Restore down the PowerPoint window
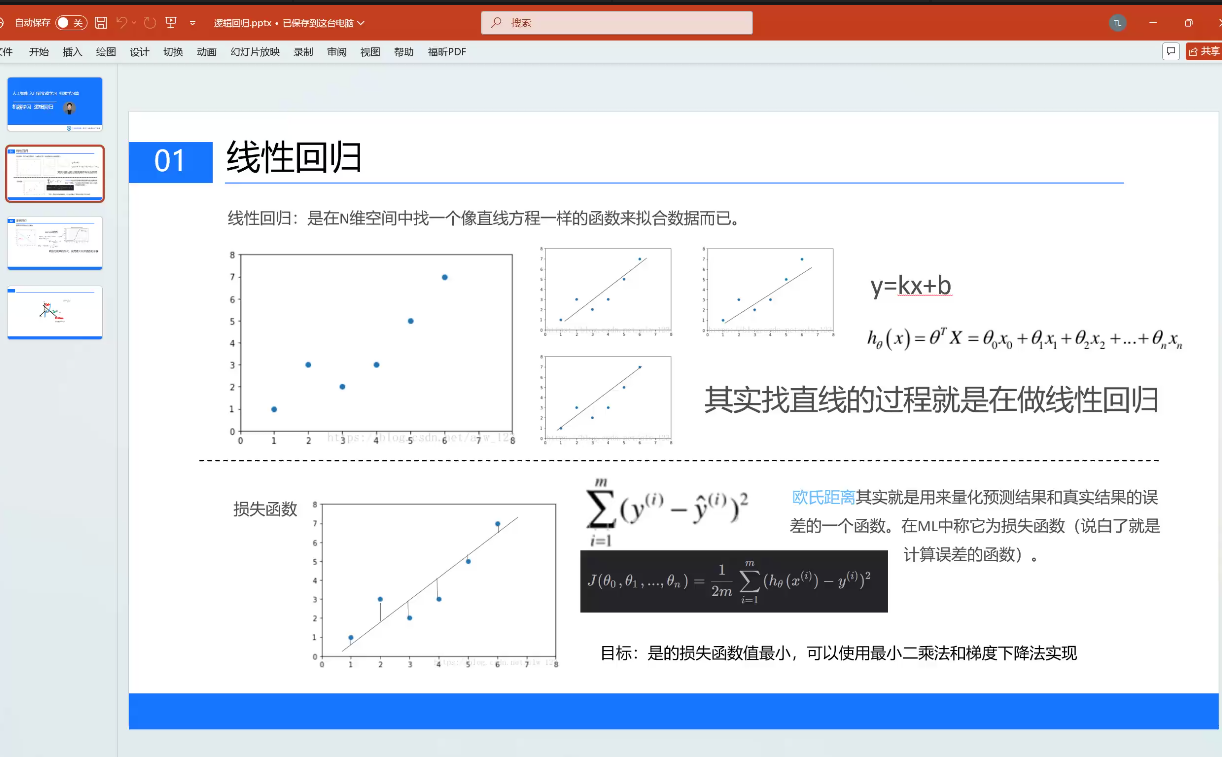The width and height of the screenshot is (1222, 757). (x=1188, y=22)
